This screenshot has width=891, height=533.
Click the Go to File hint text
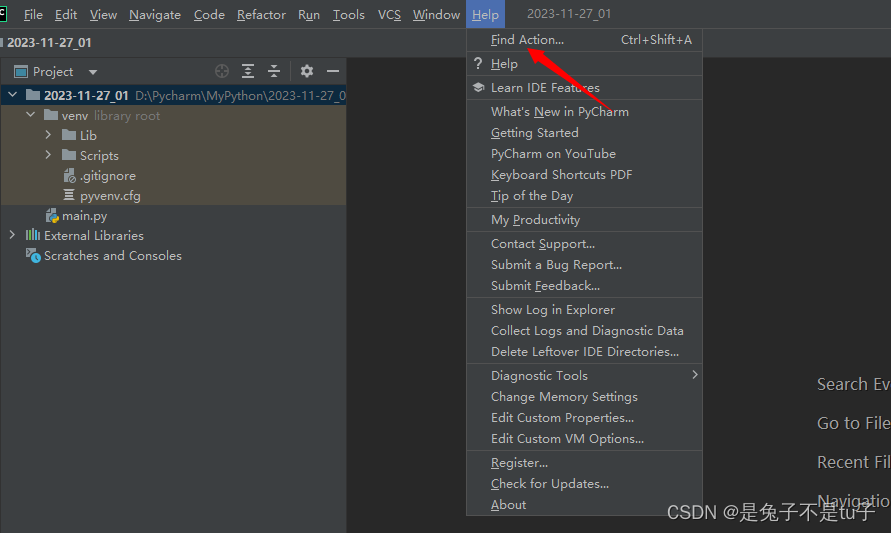(x=853, y=423)
